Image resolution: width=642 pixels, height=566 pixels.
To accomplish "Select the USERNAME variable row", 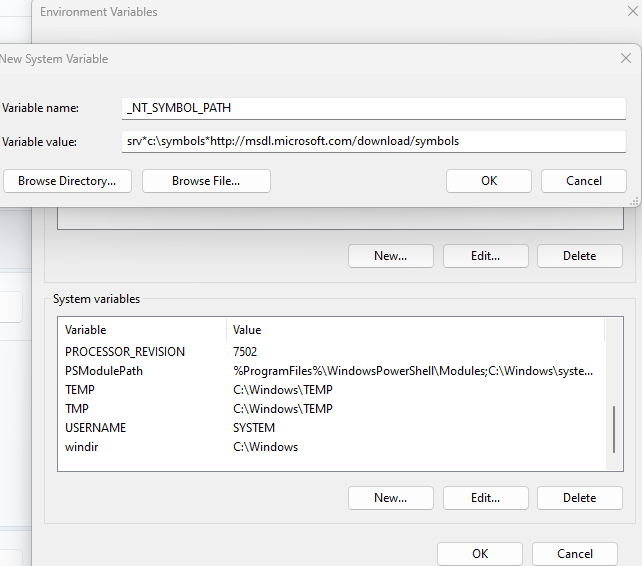I will tap(332, 428).
